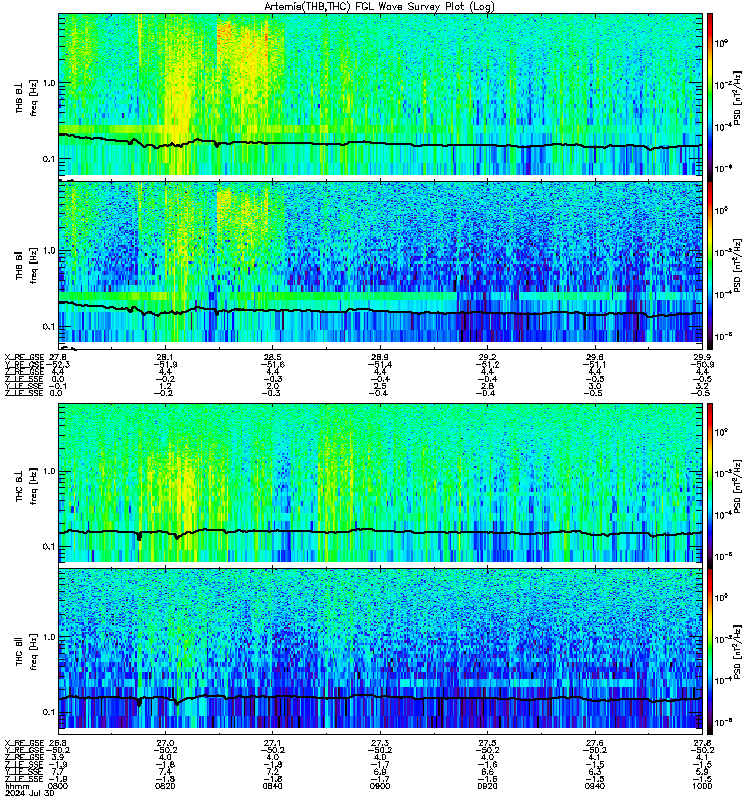Click the THC Y_LE_SSE value 7.4

[165, 772]
